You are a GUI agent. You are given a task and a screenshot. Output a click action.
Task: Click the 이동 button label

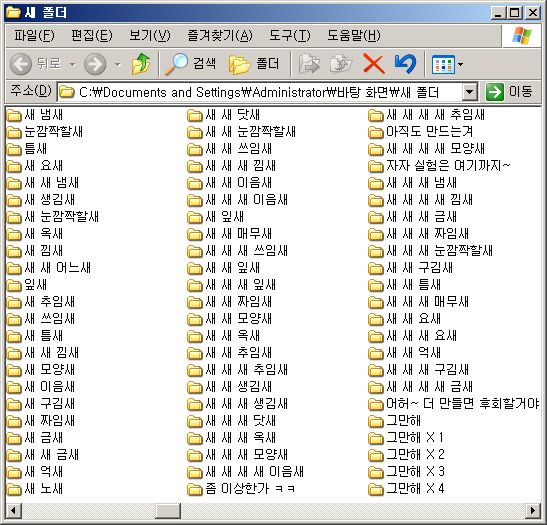(x=520, y=91)
